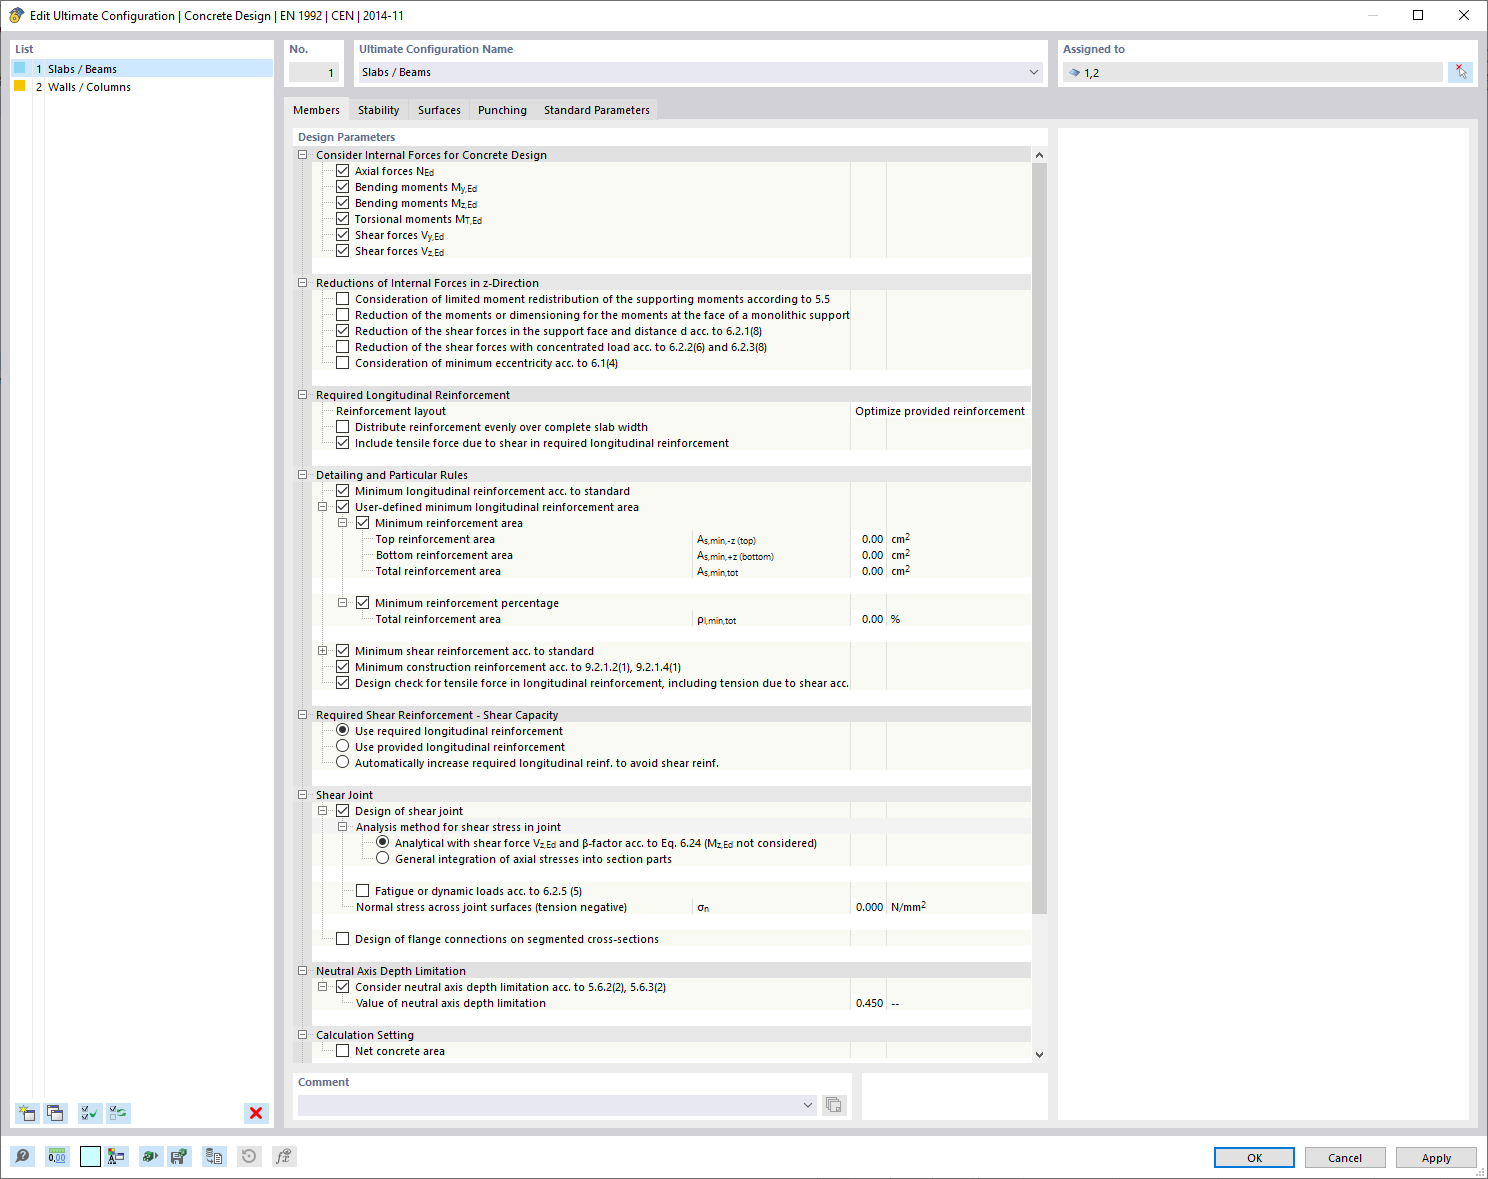Open the Stability tab
This screenshot has width=1488, height=1179.
(x=378, y=110)
